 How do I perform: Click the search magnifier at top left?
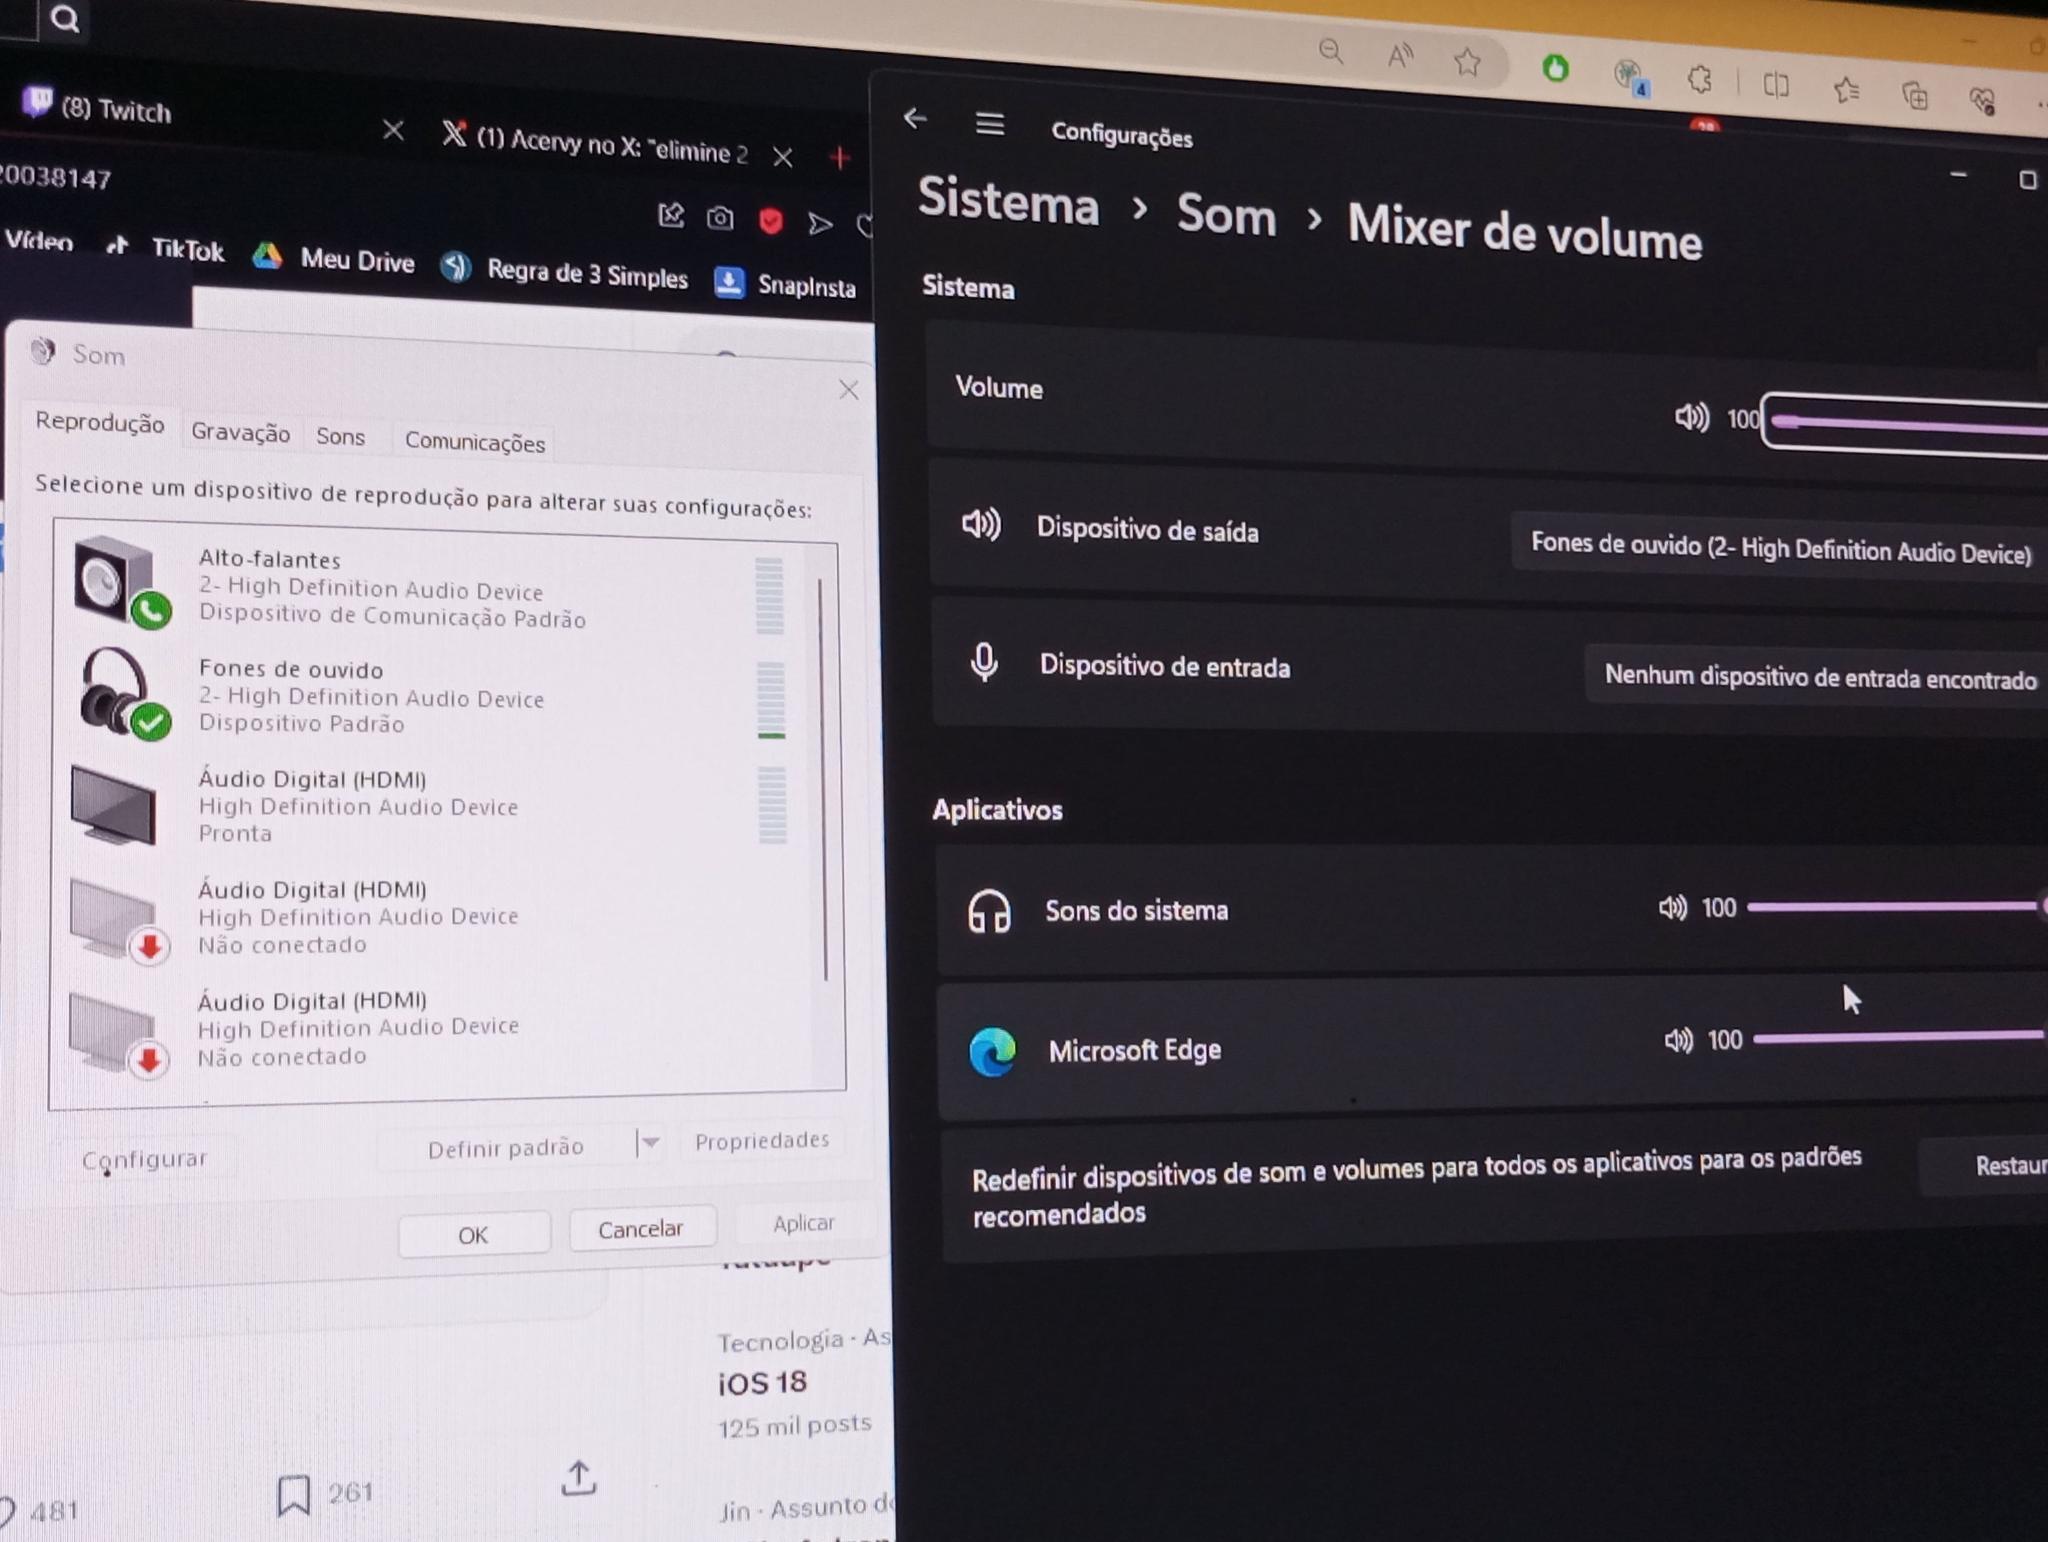pyautogui.click(x=64, y=18)
